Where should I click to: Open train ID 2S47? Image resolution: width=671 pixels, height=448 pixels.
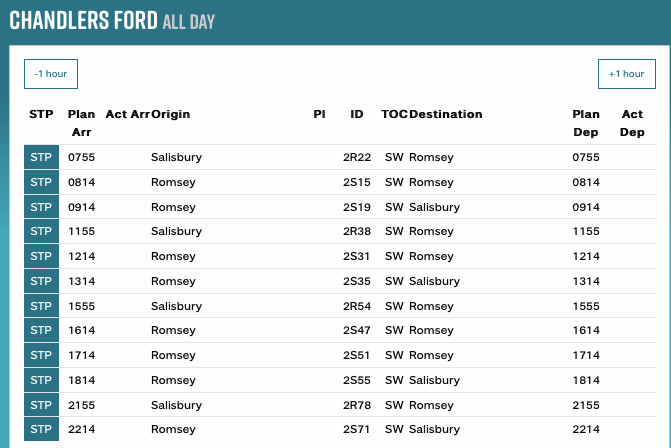pos(357,331)
